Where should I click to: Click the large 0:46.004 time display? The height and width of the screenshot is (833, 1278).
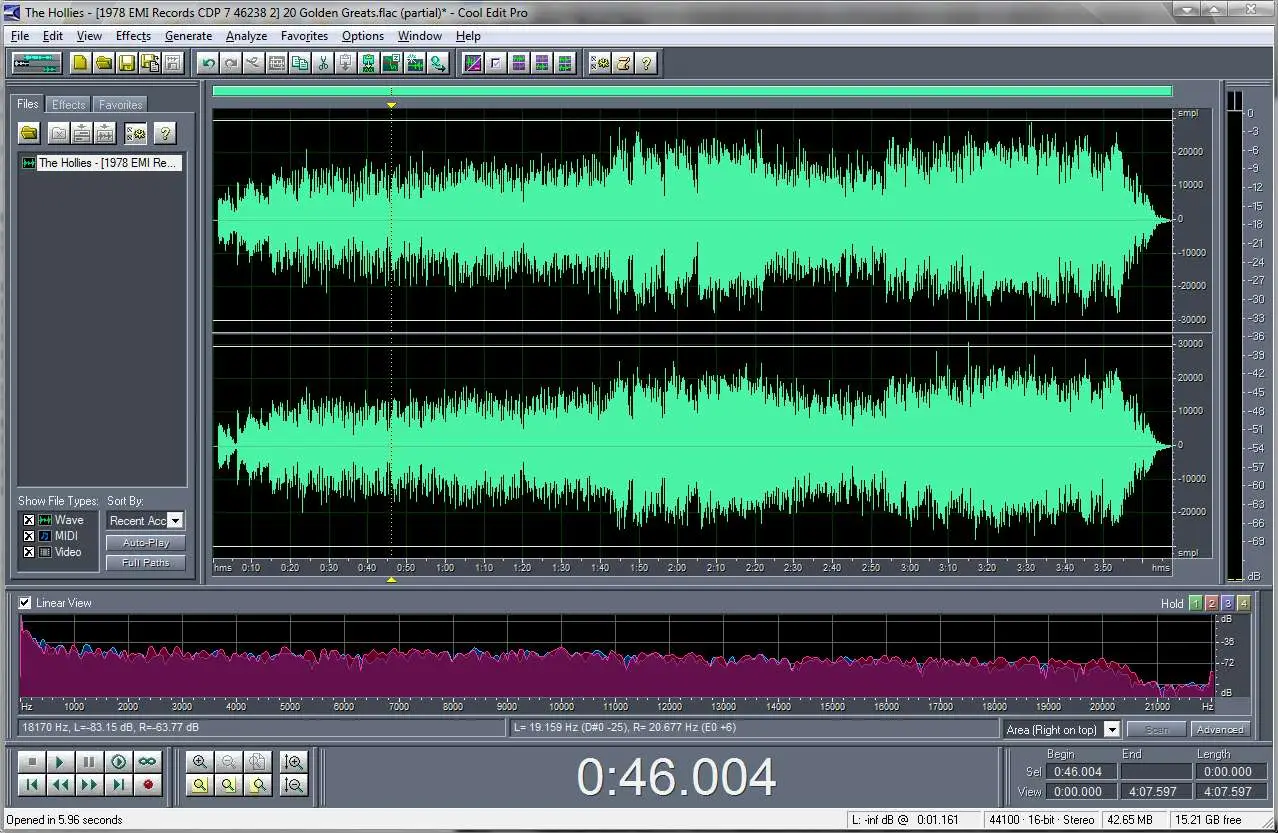[x=677, y=778]
